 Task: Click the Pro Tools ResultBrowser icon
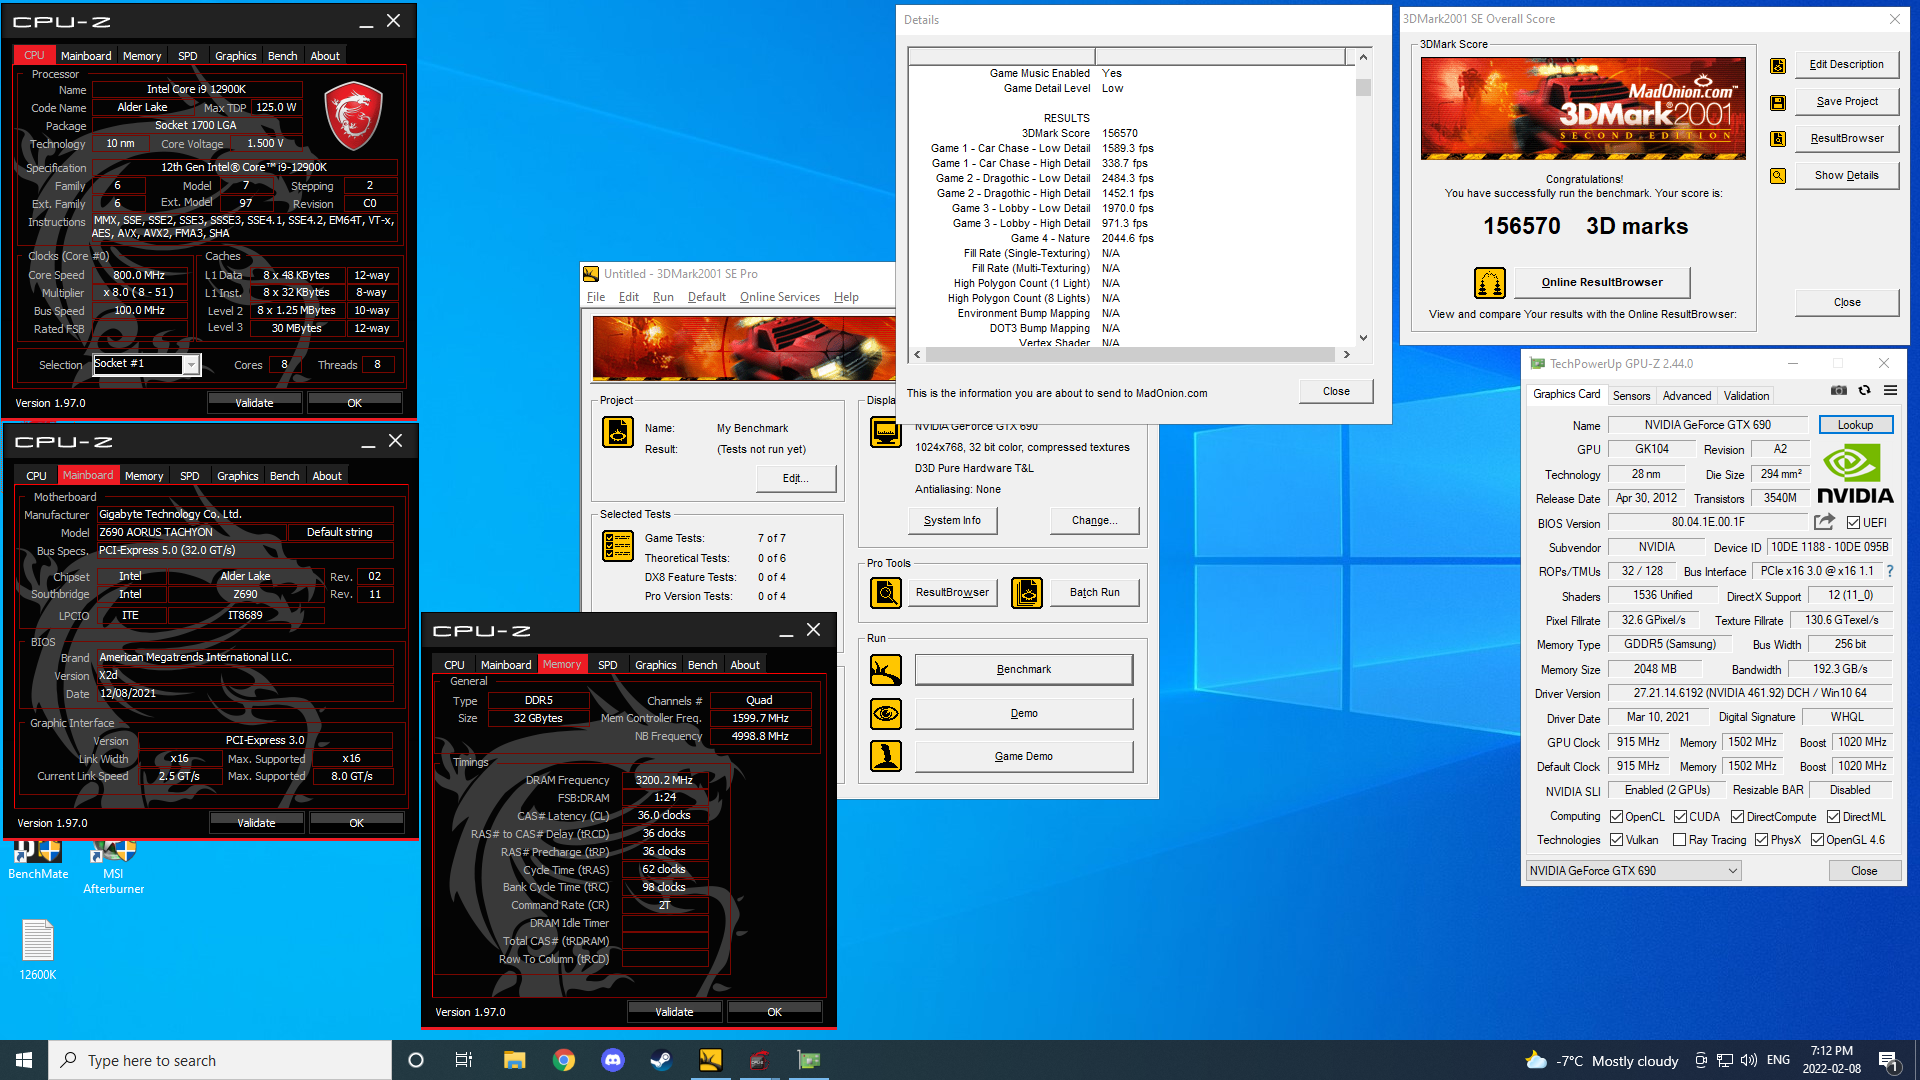coord(886,593)
